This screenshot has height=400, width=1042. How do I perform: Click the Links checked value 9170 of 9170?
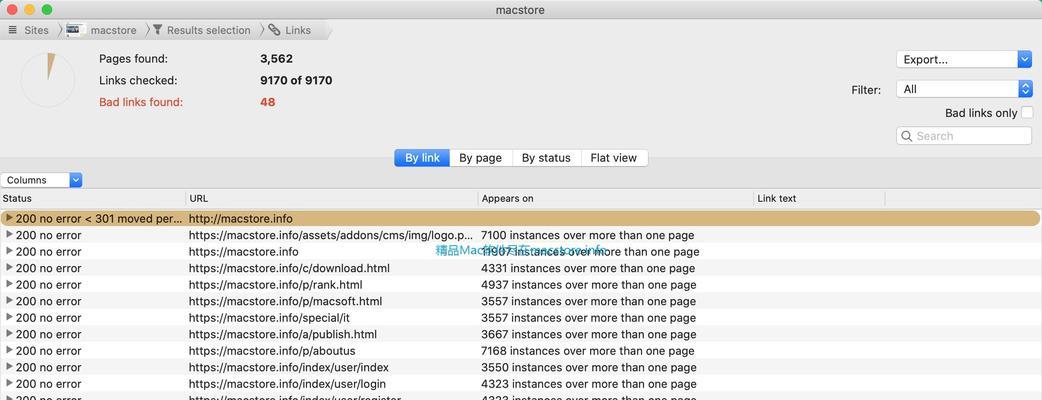click(296, 80)
